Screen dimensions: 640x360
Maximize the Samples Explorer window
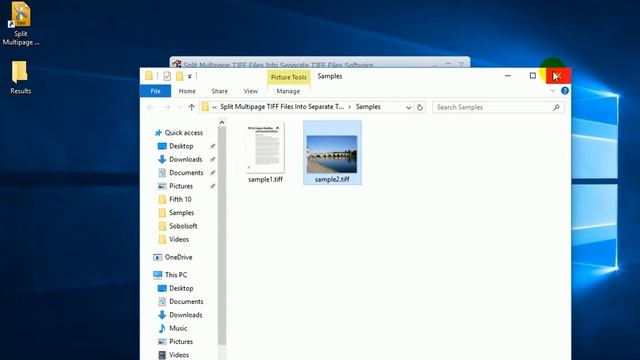coord(533,76)
